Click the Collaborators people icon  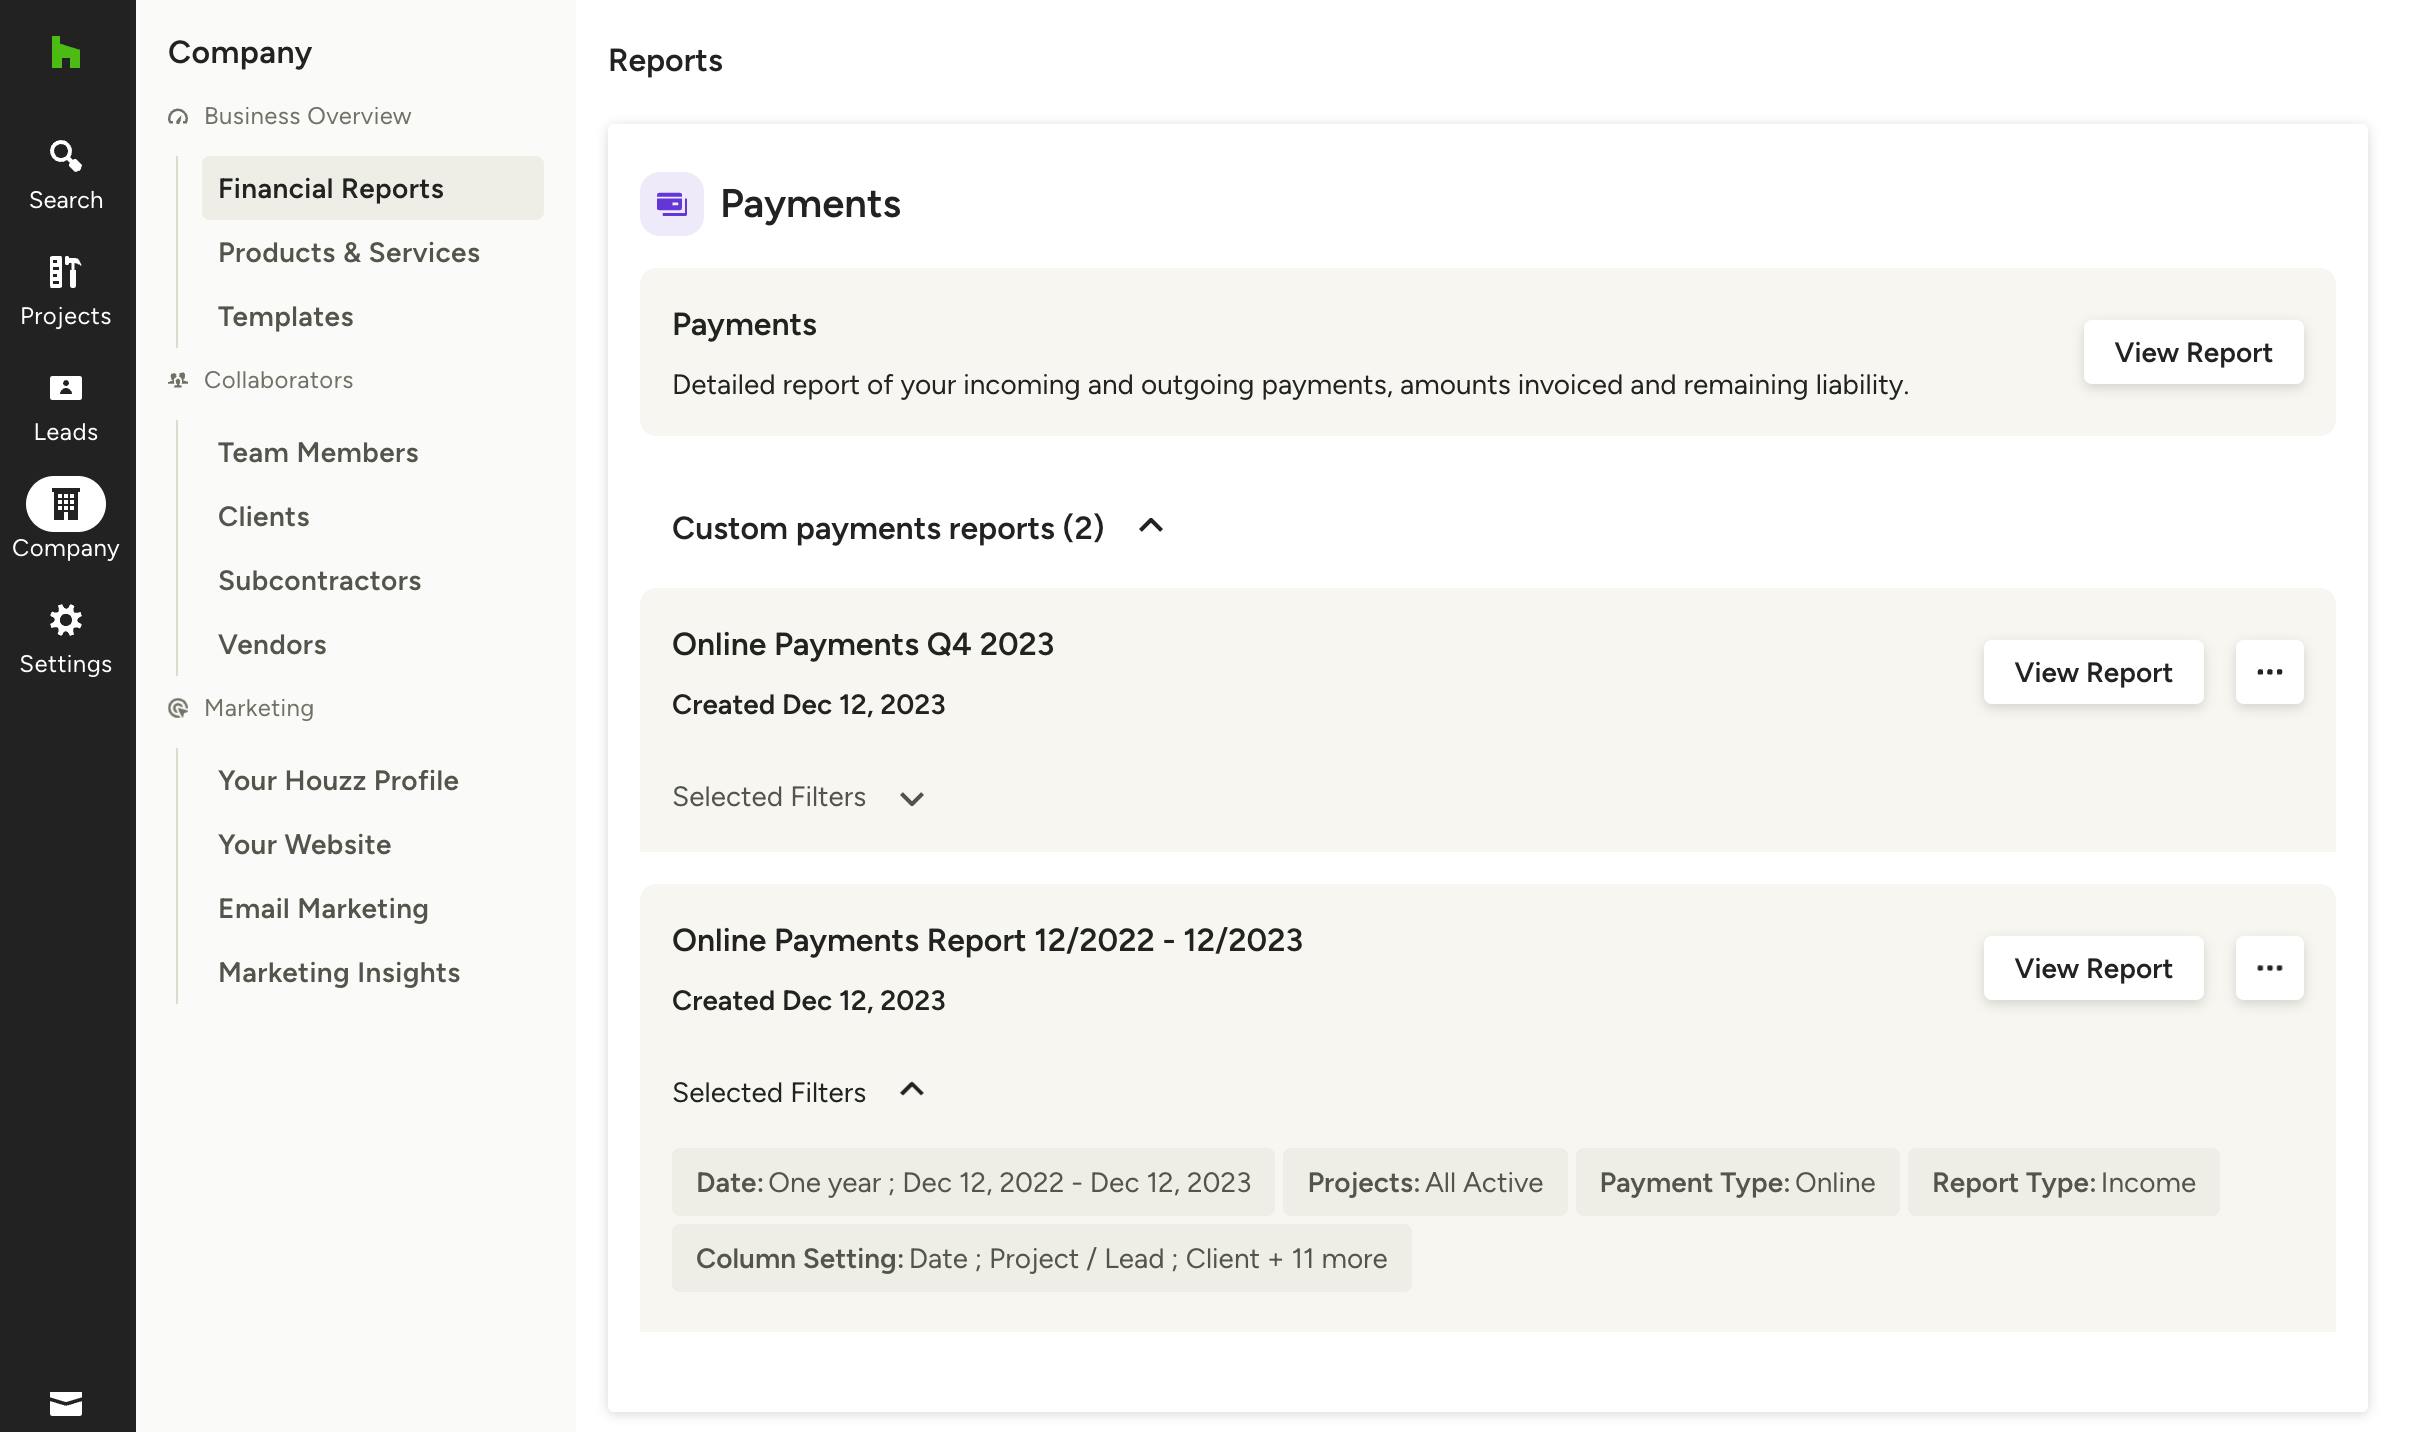click(178, 380)
